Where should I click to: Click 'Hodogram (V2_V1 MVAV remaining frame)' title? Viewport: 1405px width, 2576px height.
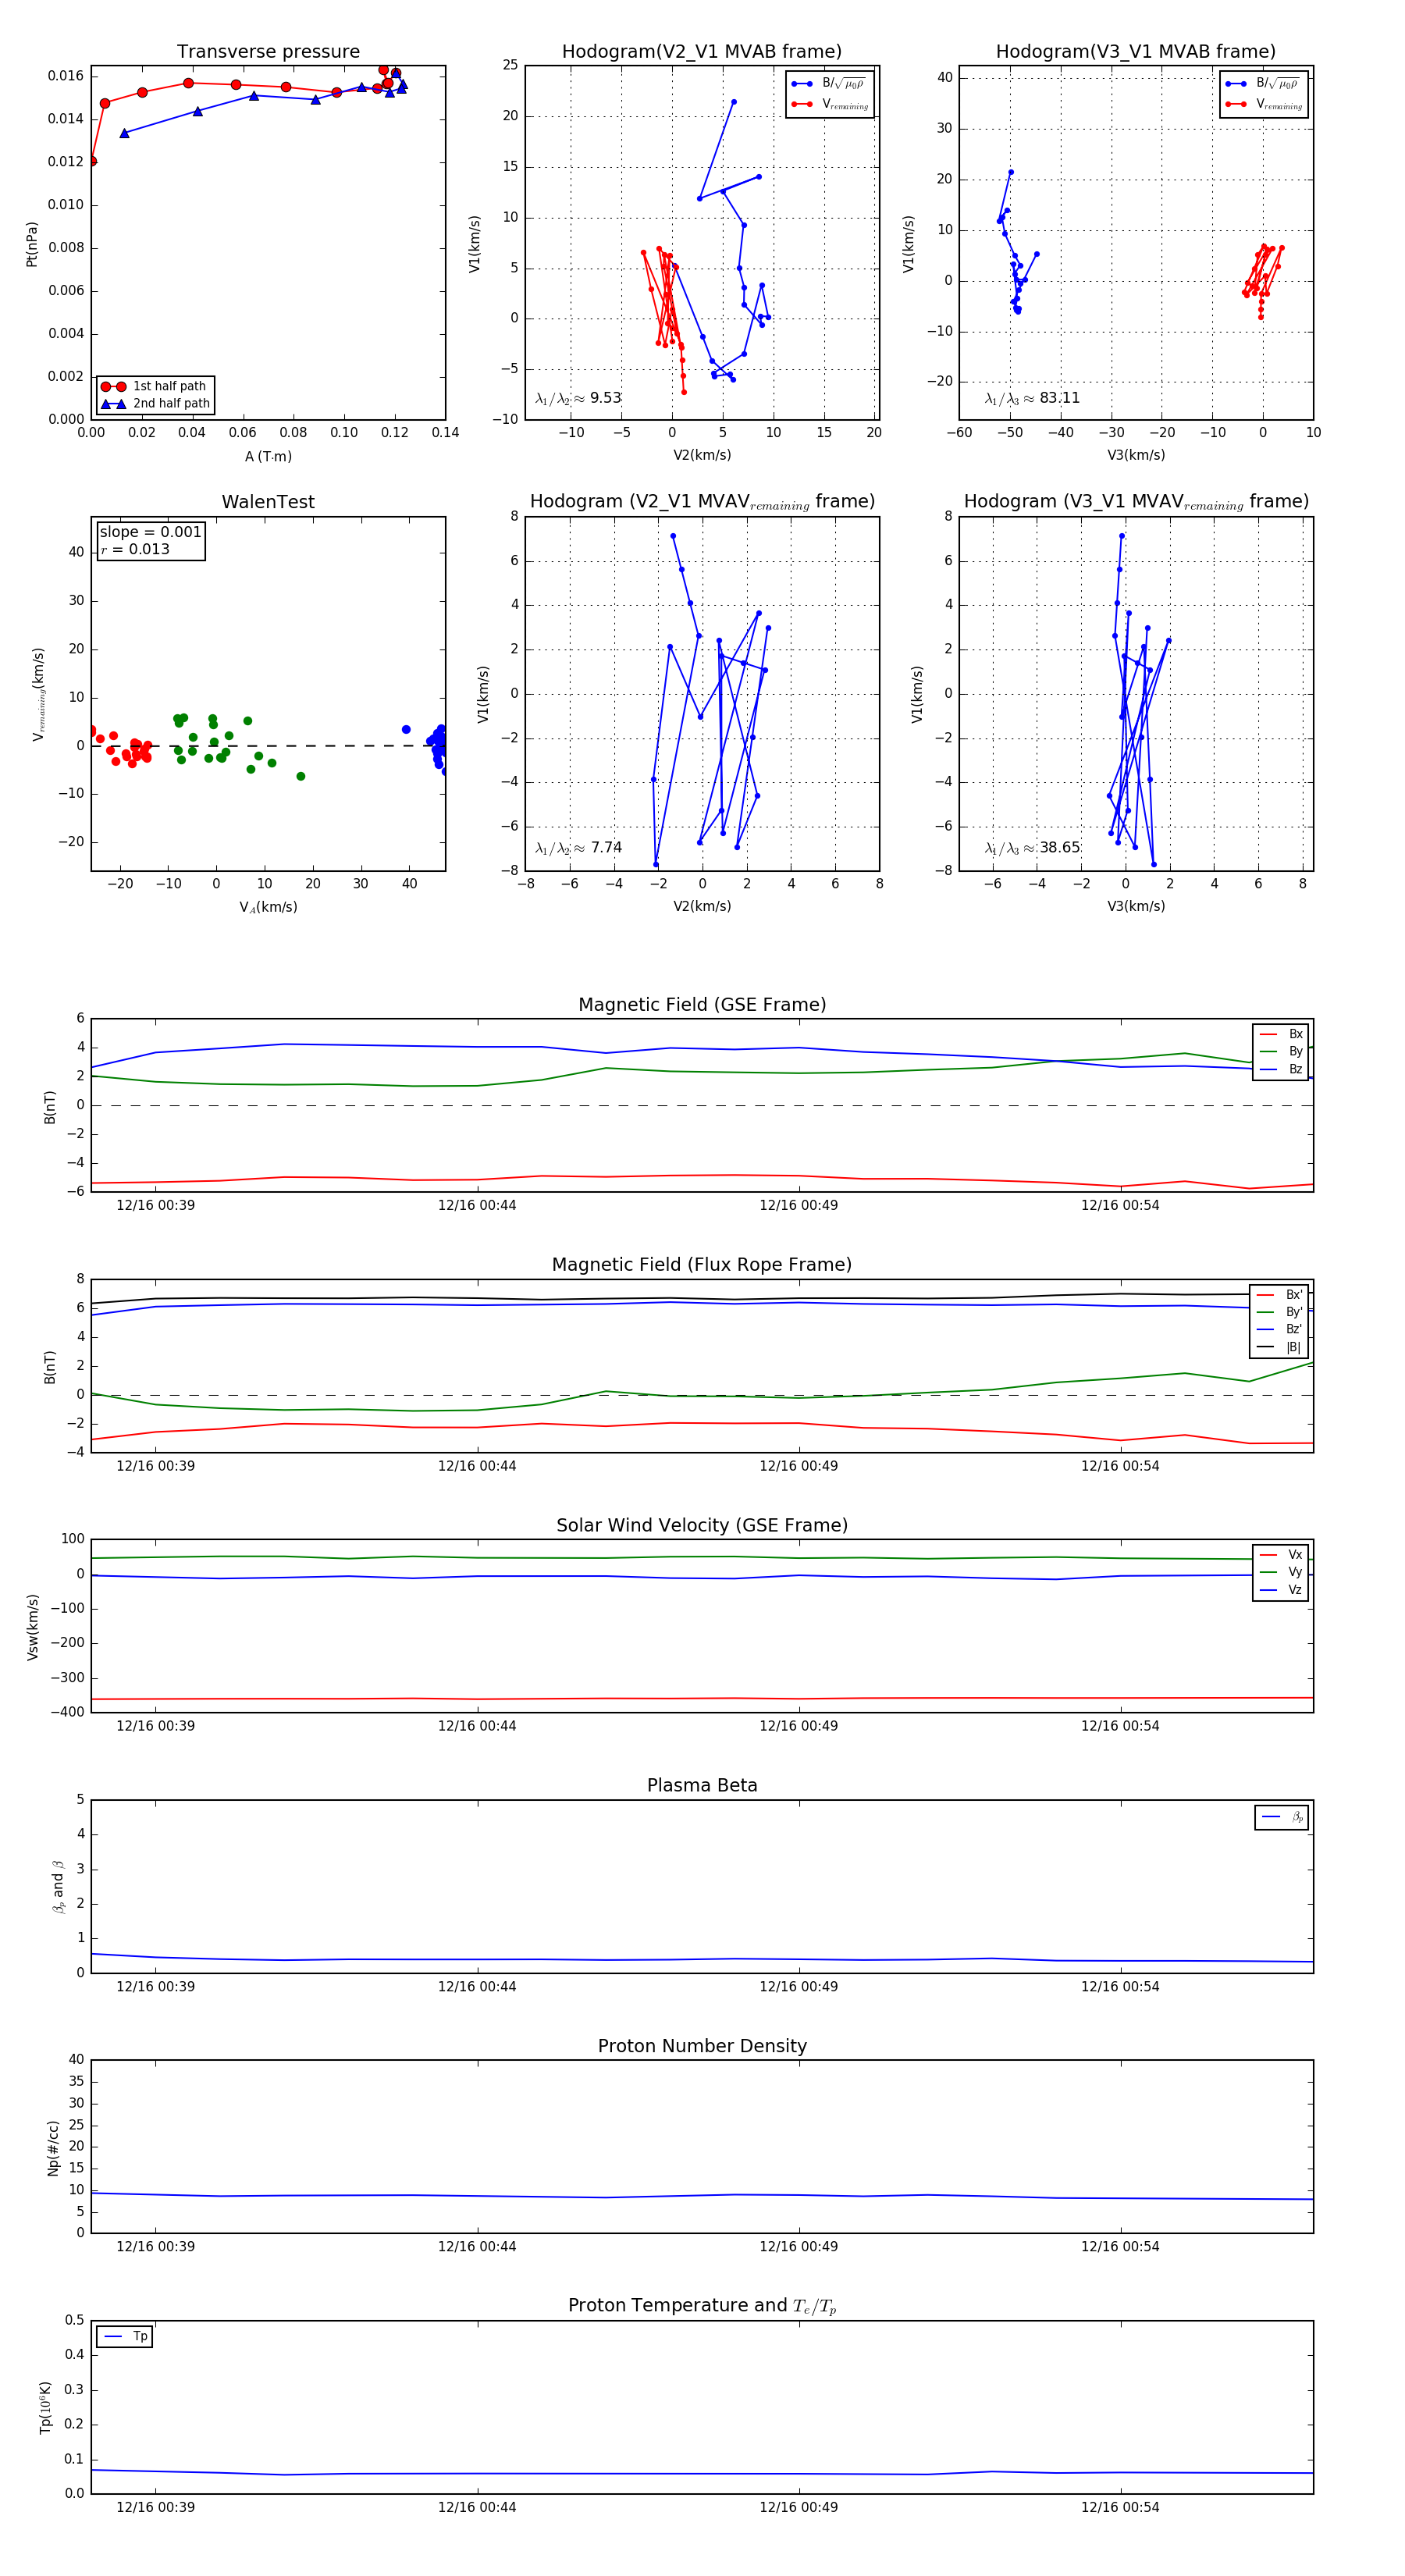pos(702,502)
